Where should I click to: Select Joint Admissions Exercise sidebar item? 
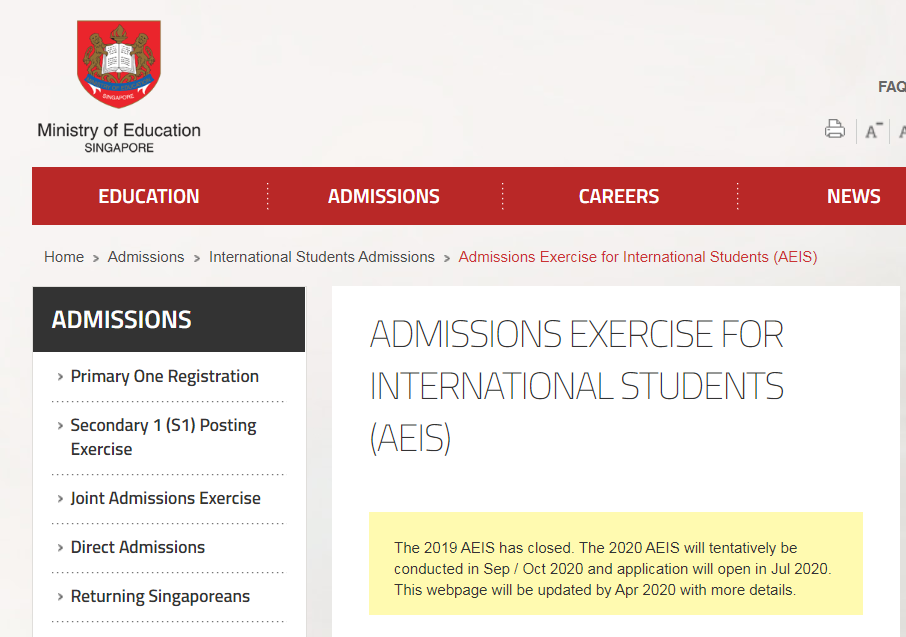[x=165, y=498]
